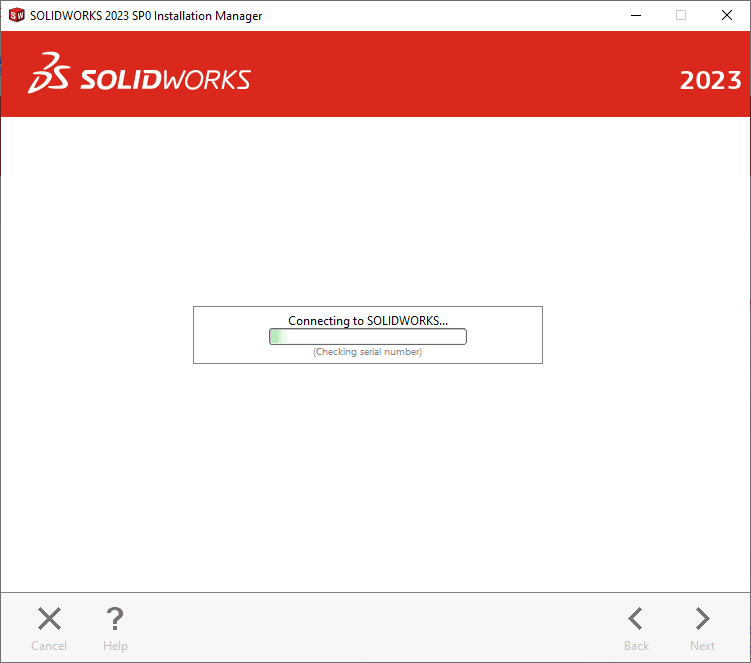The height and width of the screenshot is (663, 751).
Task: Click the Connecting to SOLIDWORKS progress bar
Action: click(x=368, y=336)
